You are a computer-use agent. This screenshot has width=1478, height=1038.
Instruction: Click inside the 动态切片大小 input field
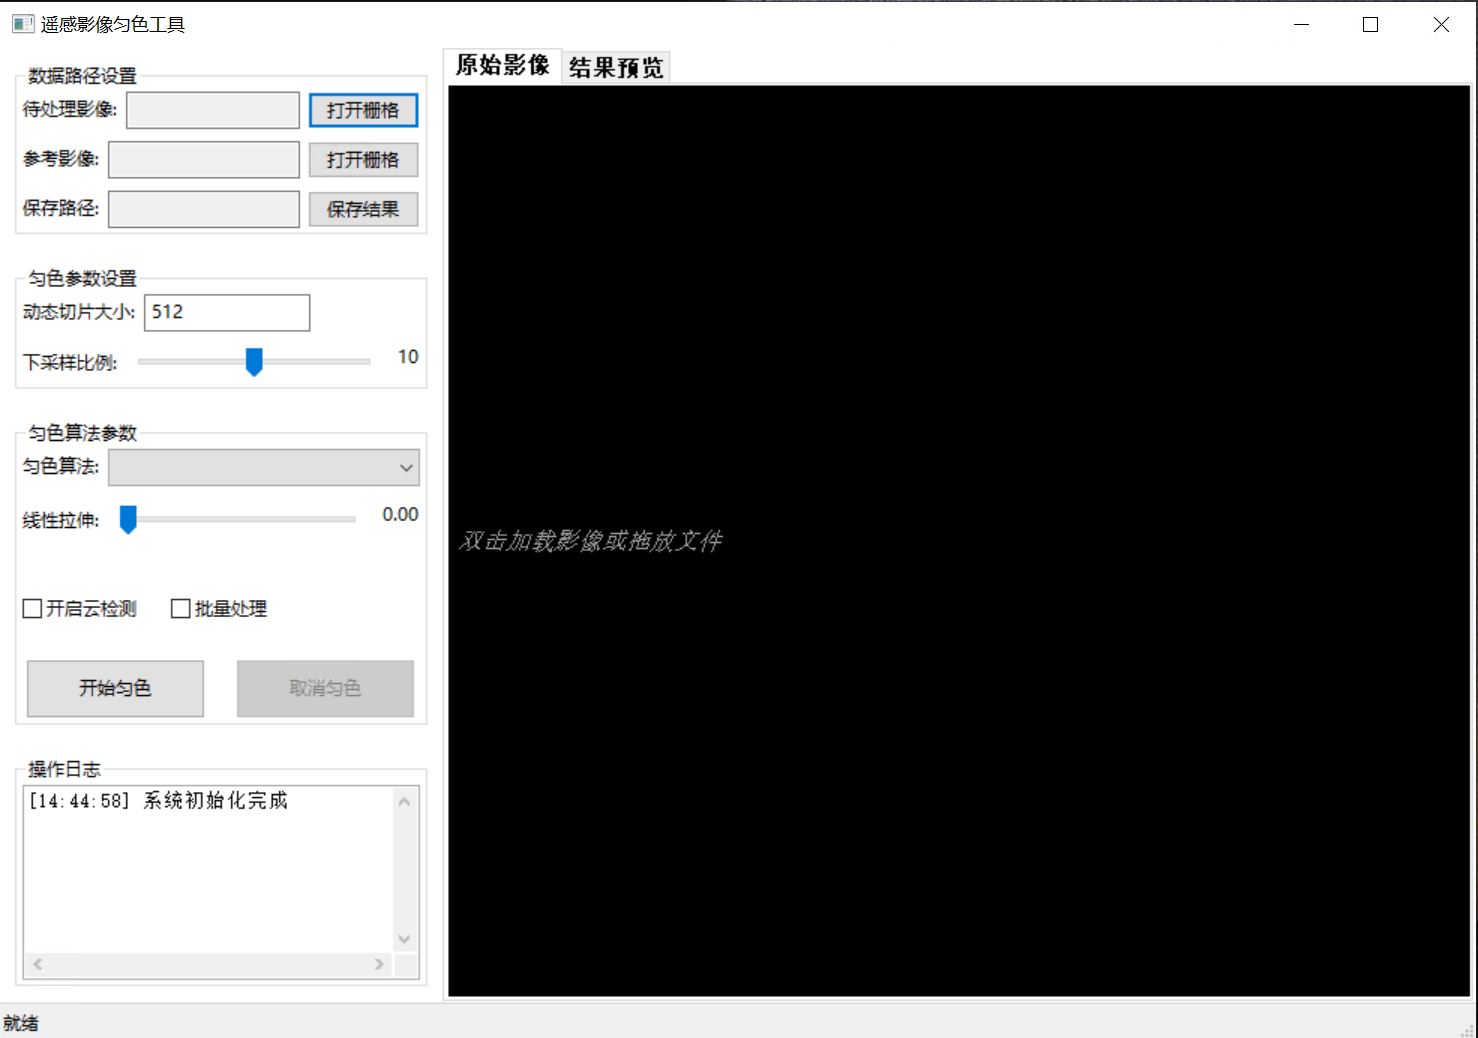pyautogui.click(x=226, y=312)
